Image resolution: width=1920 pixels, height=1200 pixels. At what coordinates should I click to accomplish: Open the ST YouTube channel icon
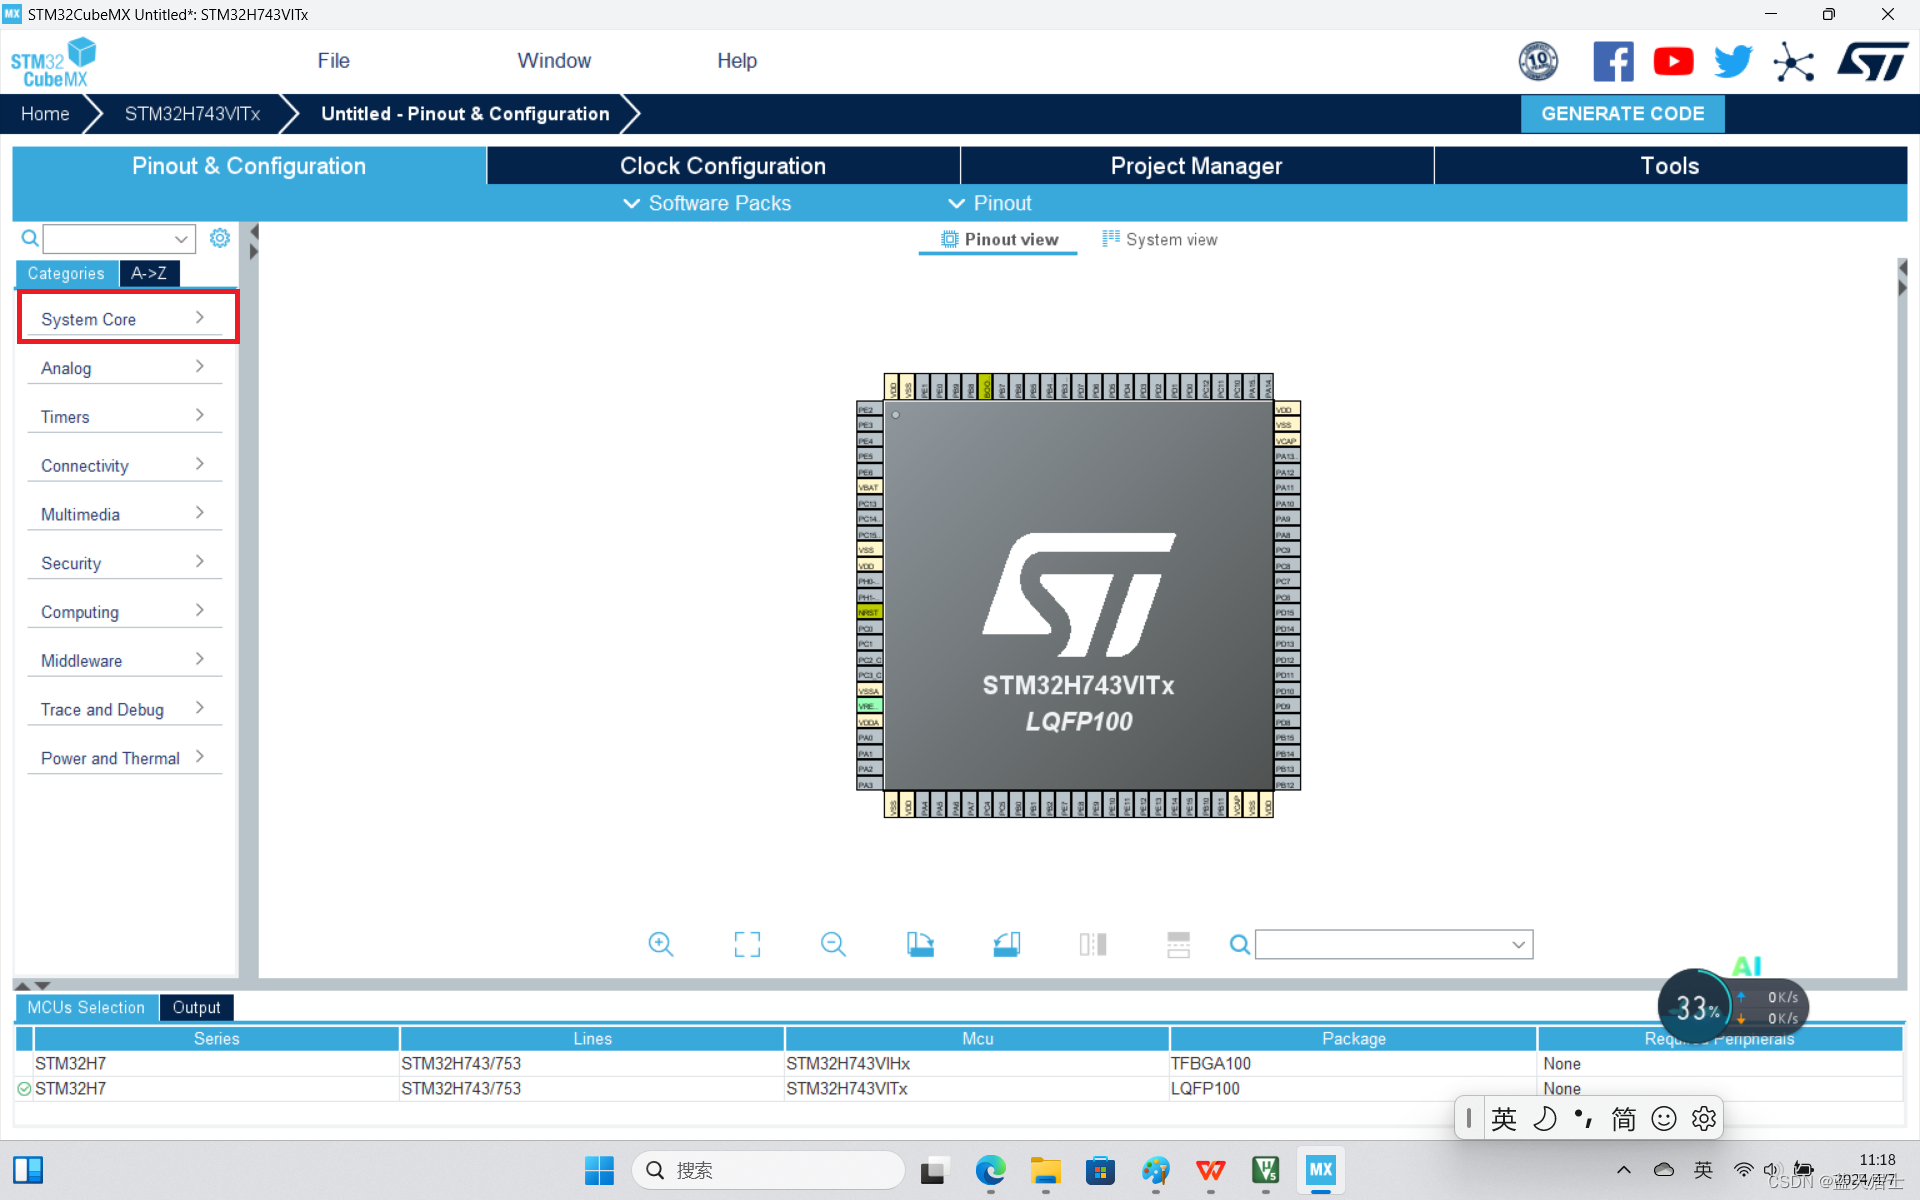pos(1673,62)
